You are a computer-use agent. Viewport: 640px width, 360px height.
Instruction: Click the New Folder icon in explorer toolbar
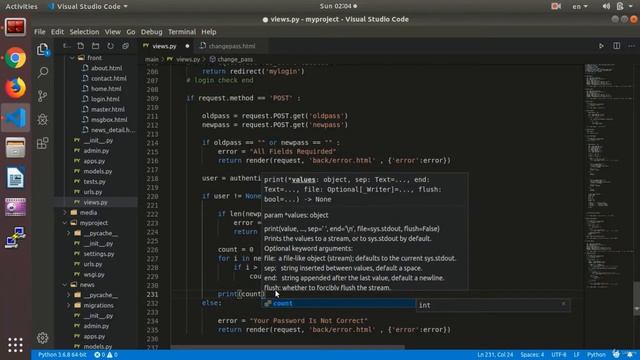tap(96, 46)
